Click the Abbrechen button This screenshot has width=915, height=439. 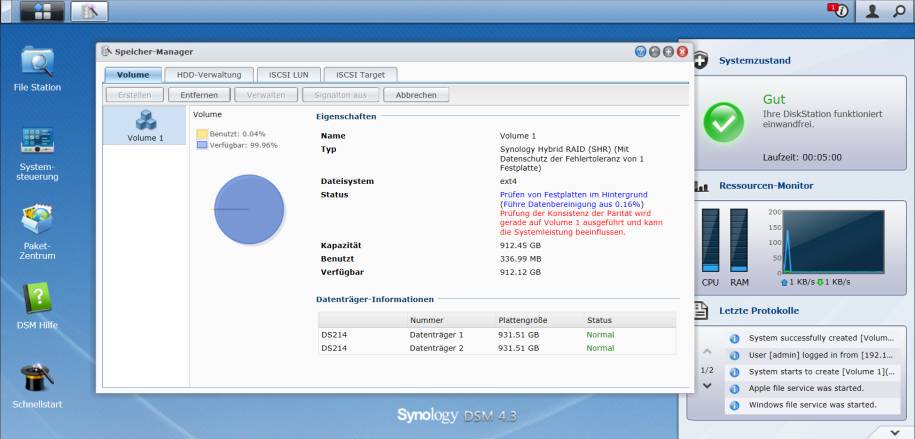(x=416, y=95)
